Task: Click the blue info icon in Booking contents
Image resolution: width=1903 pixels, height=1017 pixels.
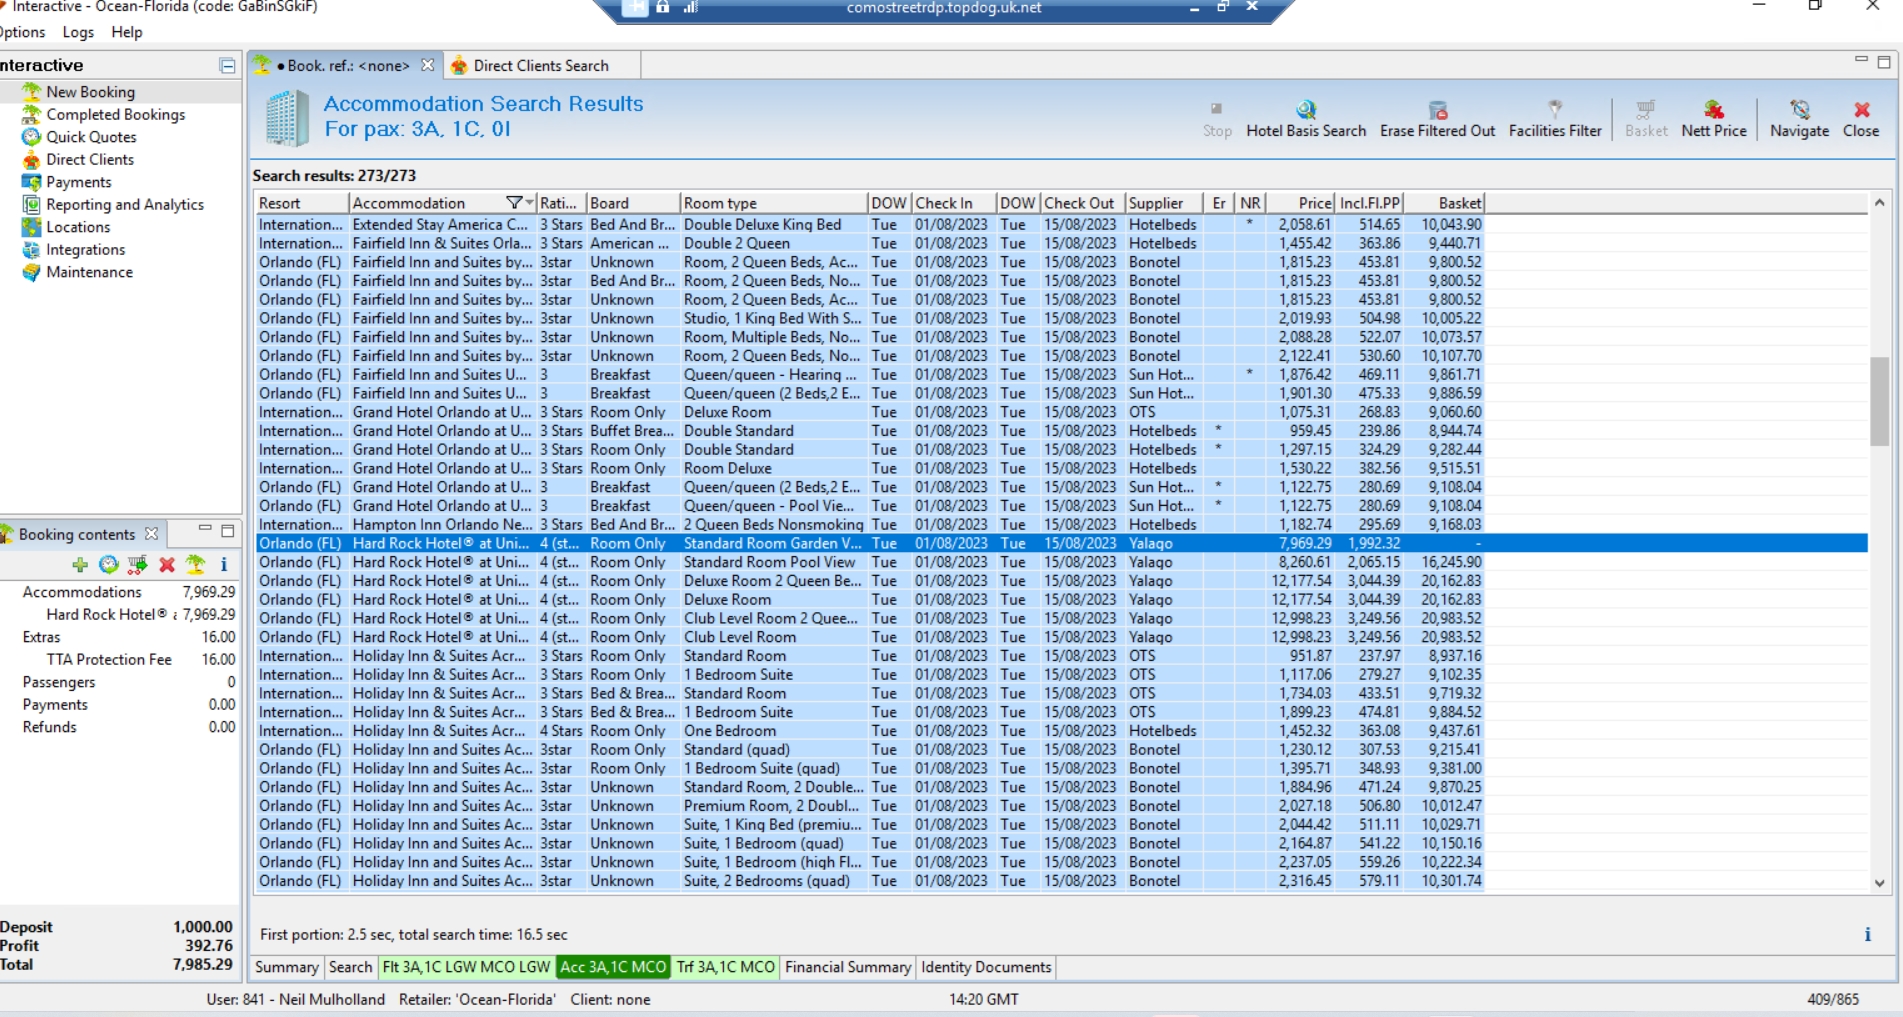Action: [224, 565]
